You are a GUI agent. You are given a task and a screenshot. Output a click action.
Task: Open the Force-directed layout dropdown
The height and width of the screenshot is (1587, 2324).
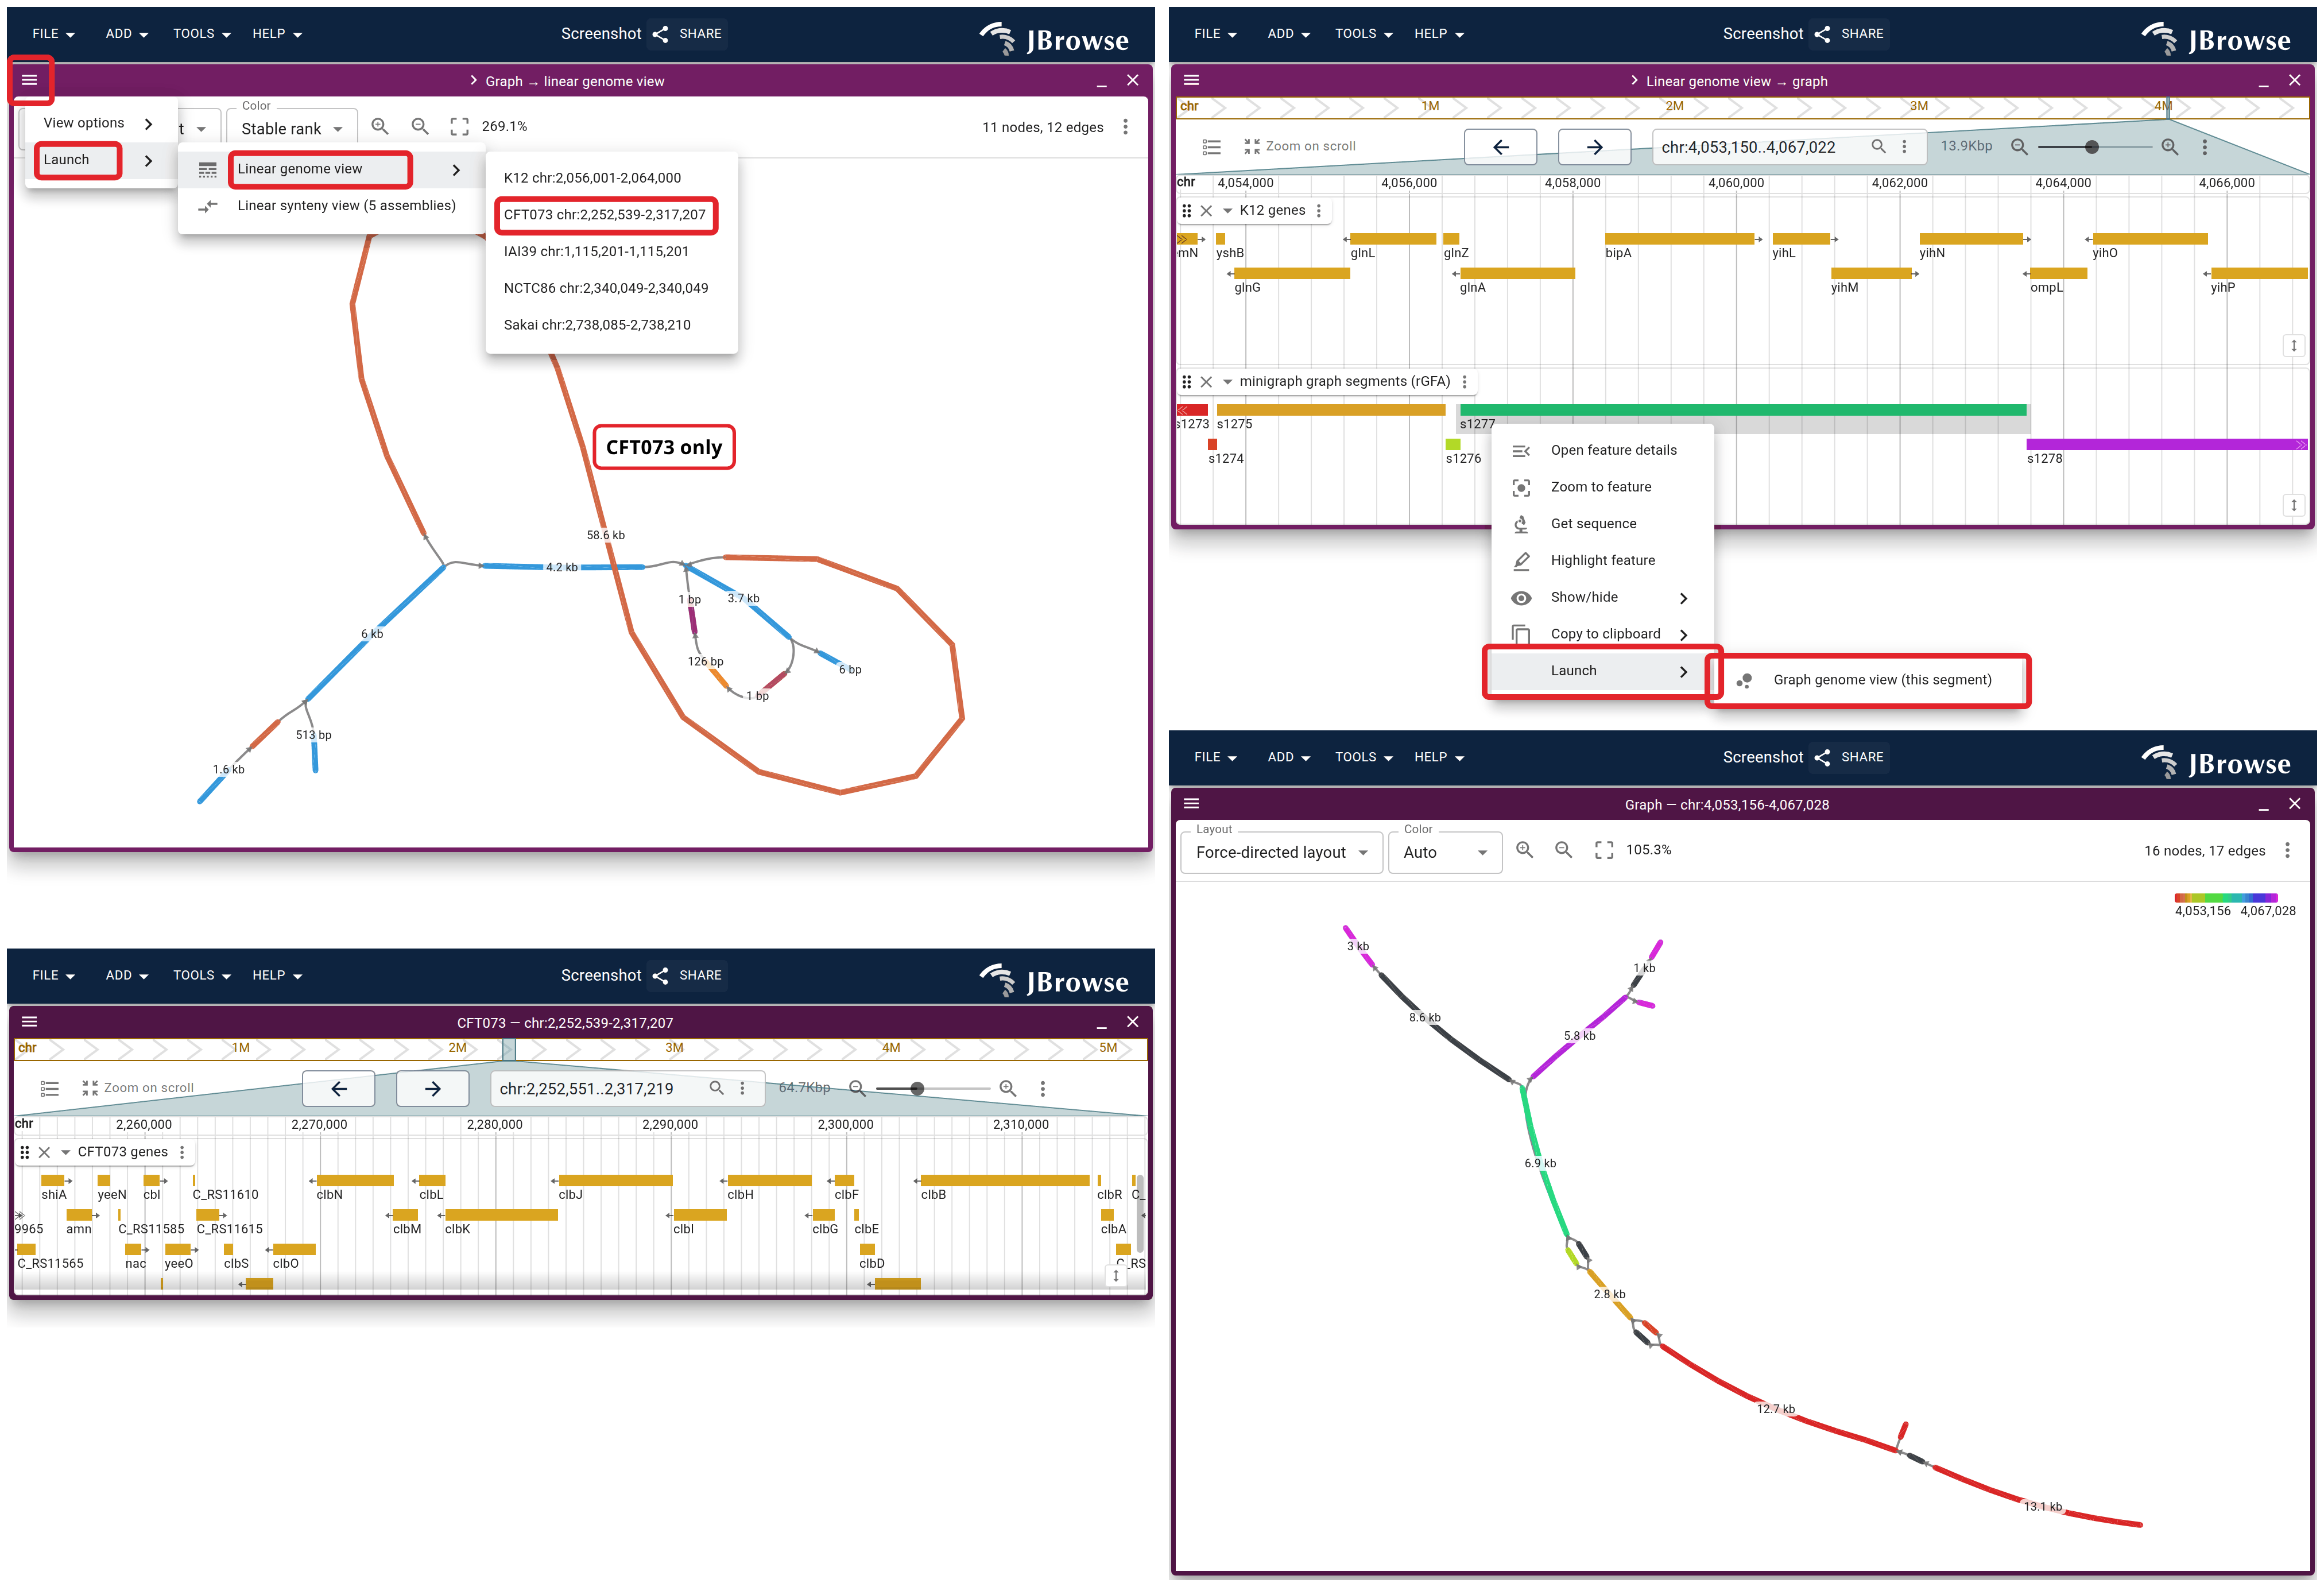point(1281,853)
